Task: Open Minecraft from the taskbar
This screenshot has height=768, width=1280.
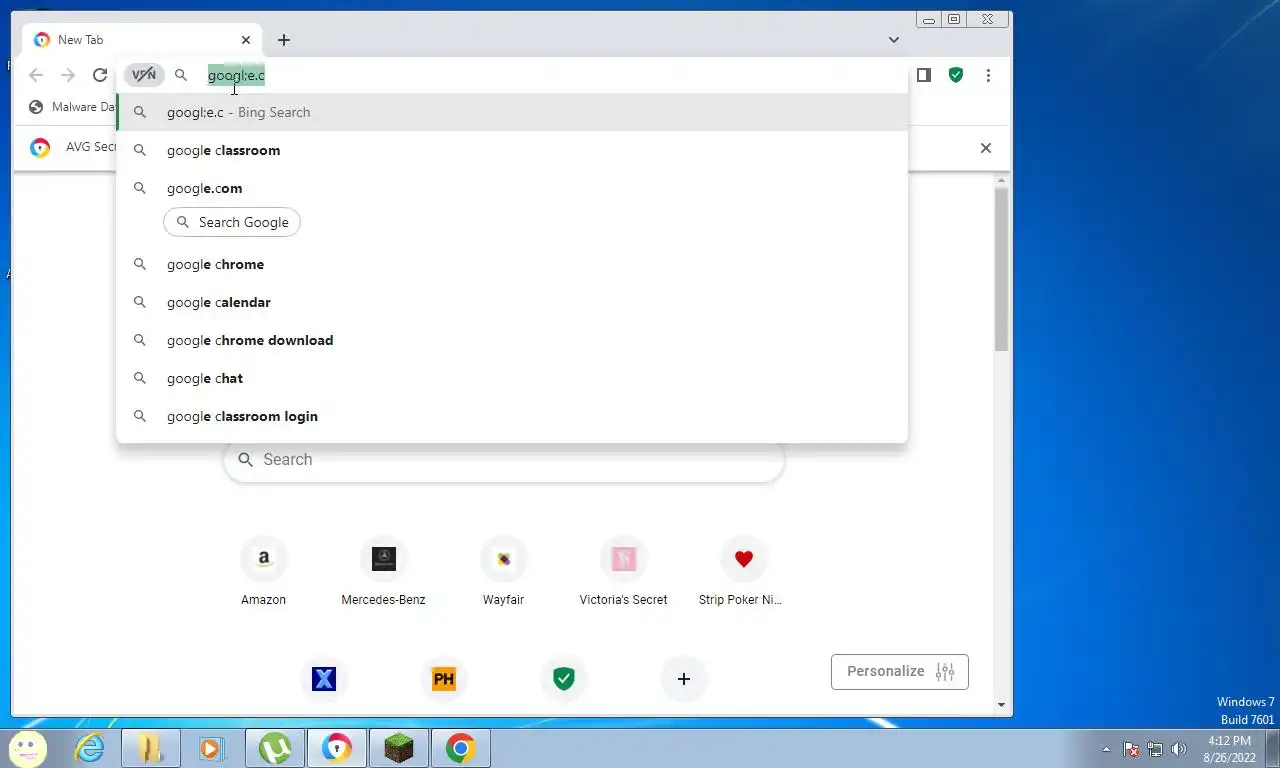Action: click(x=399, y=748)
